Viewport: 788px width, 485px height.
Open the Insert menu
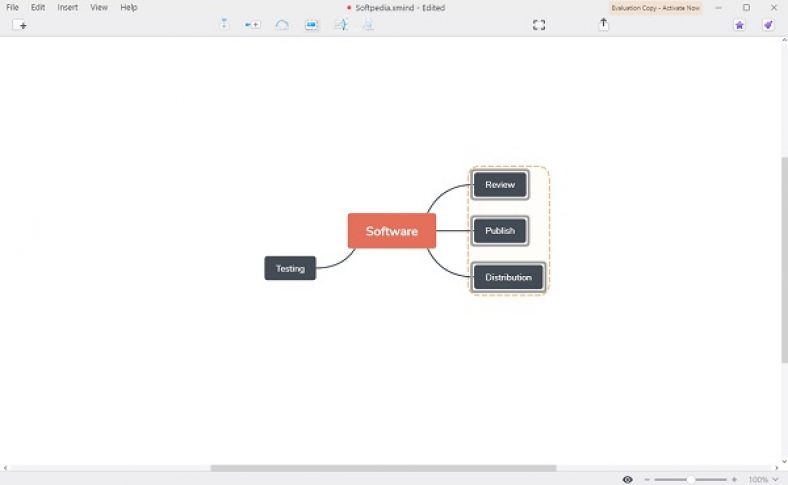[x=67, y=7]
